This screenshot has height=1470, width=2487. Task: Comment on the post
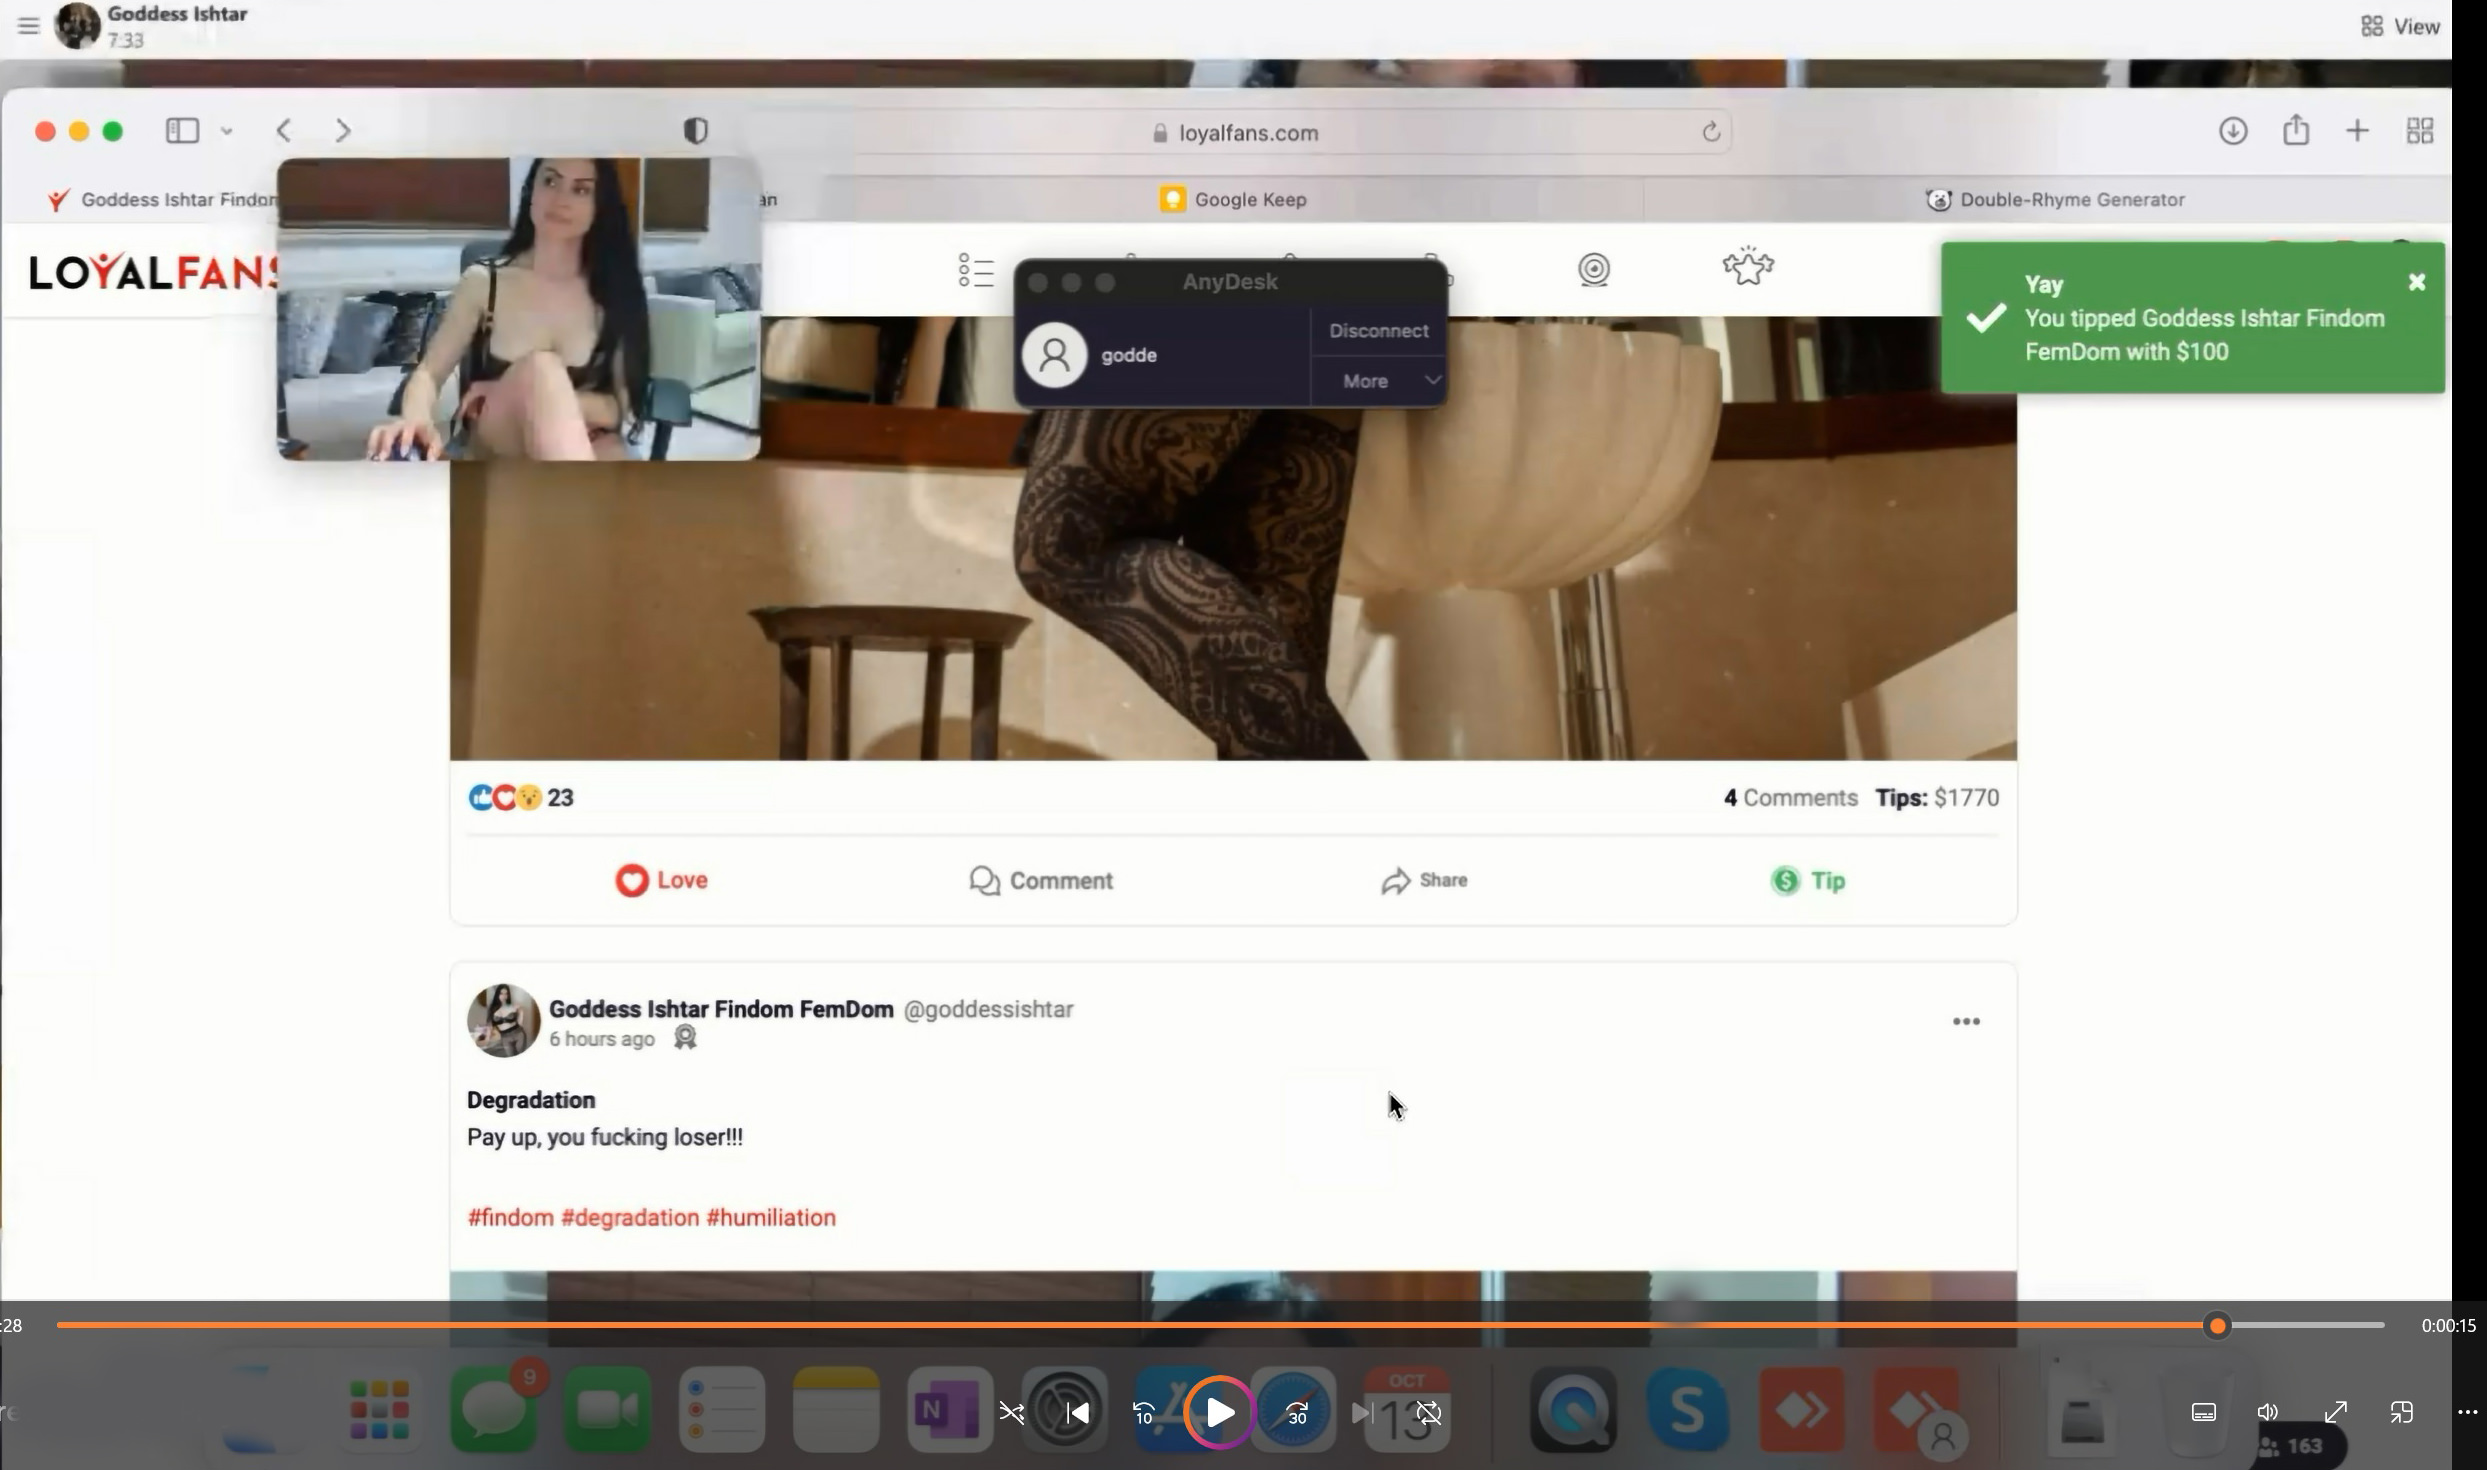click(x=1040, y=880)
